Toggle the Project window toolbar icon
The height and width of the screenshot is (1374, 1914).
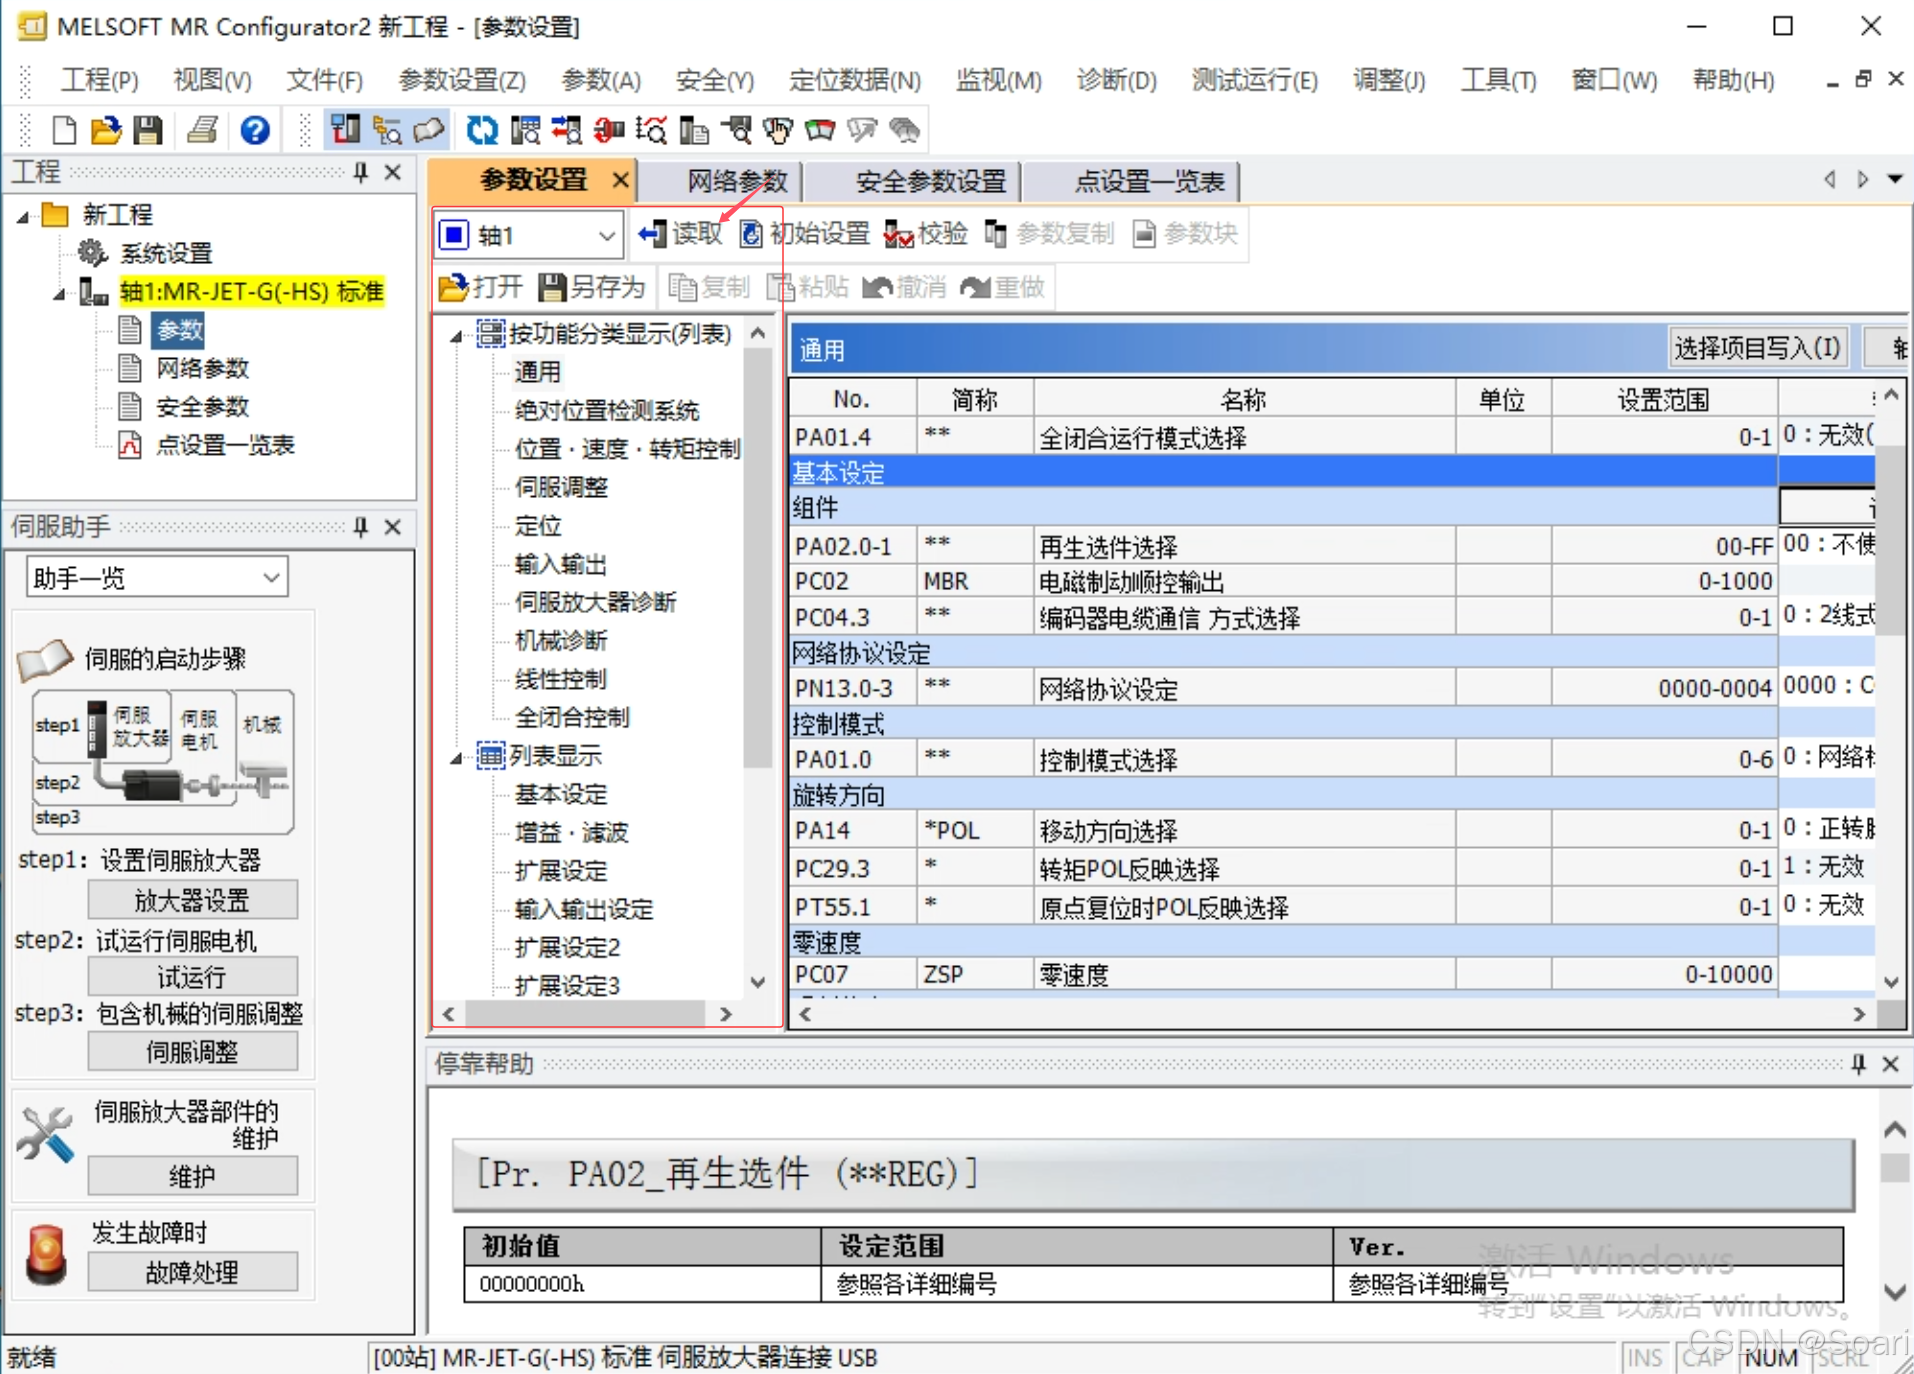345,130
